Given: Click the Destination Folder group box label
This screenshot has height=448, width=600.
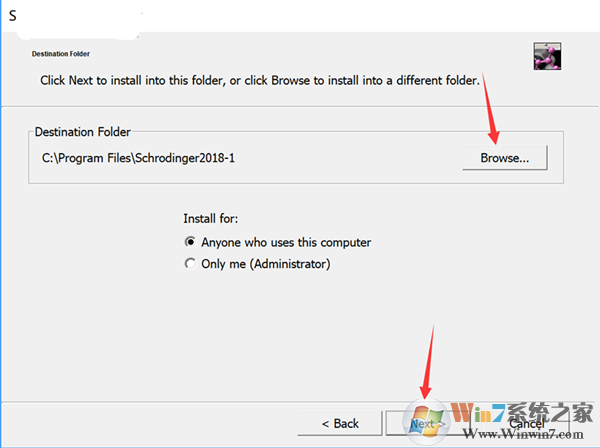Looking at the screenshot, I should (83, 132).
